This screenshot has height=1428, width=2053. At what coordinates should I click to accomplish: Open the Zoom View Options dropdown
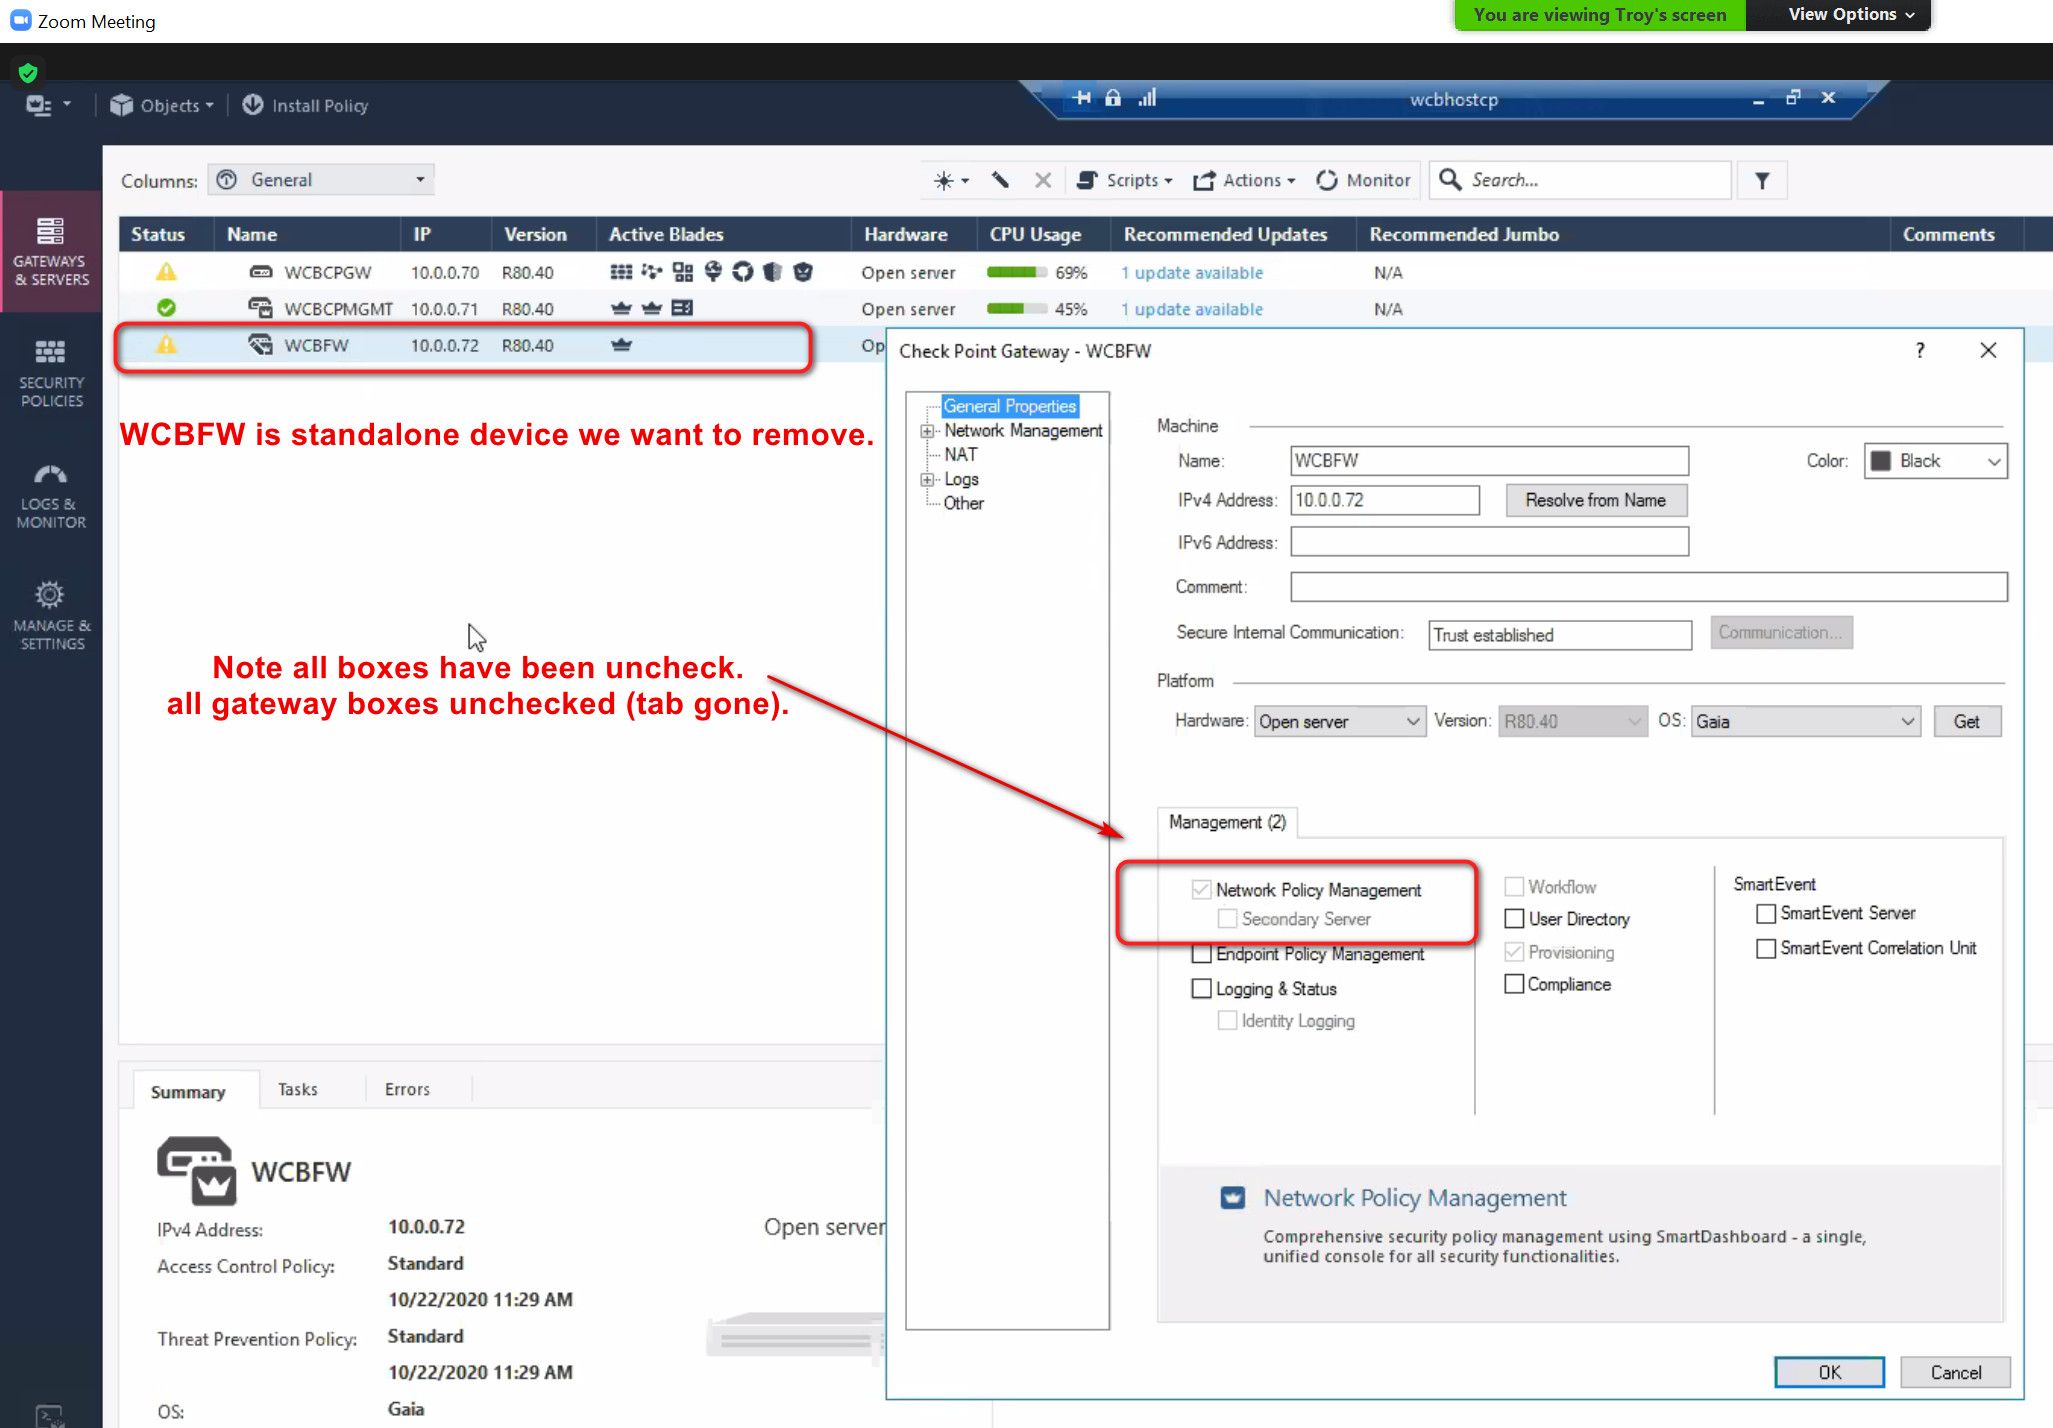1849,15
